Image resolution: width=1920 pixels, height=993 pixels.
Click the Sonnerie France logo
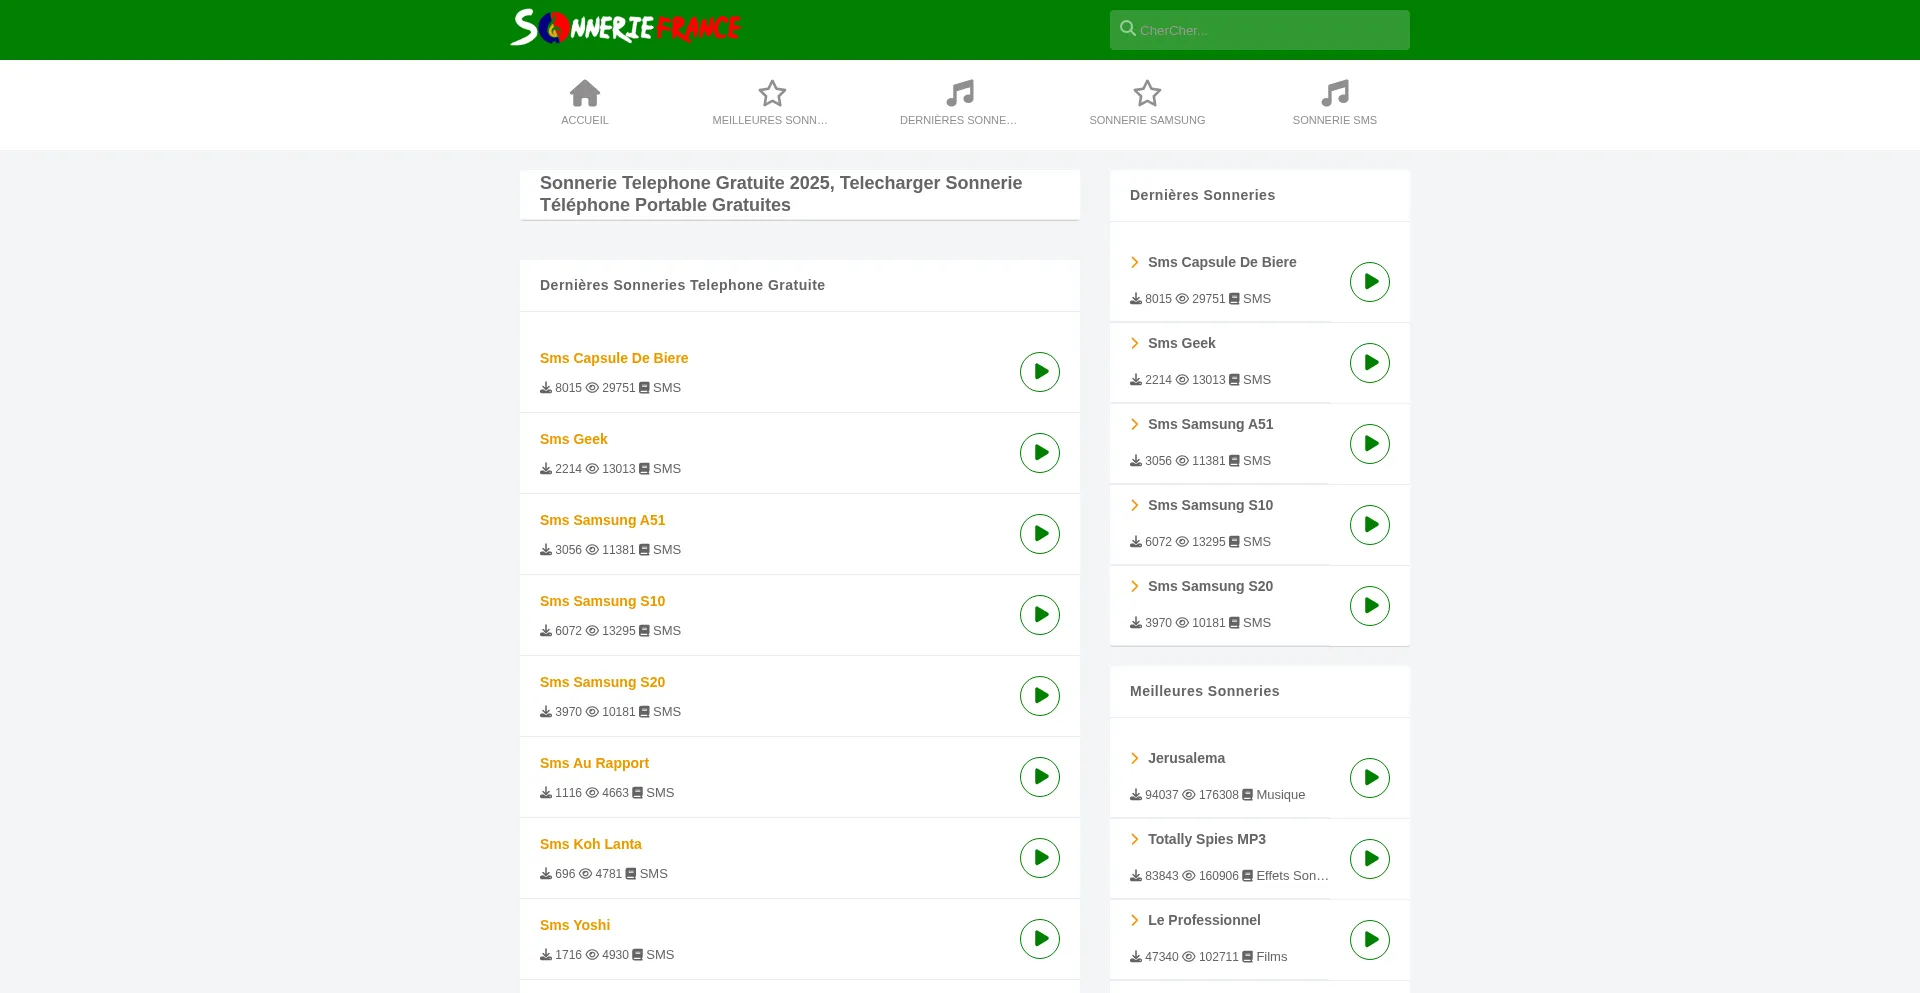tap(625, 28)
